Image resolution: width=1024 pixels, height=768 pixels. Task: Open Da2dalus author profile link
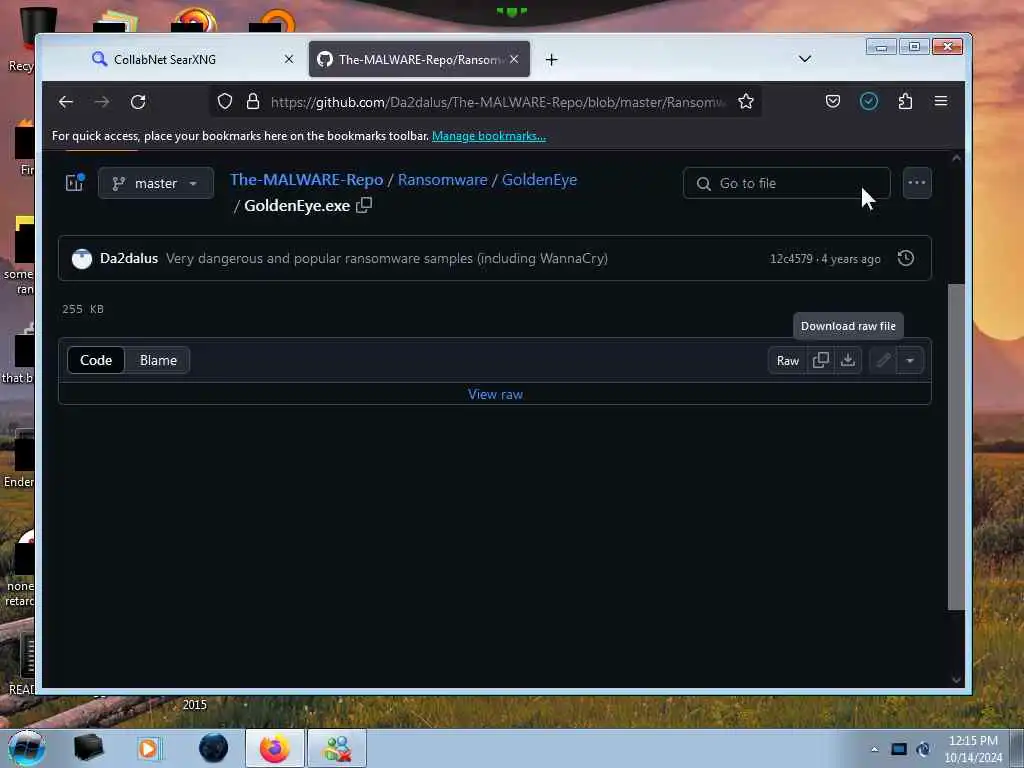[129, 259]
